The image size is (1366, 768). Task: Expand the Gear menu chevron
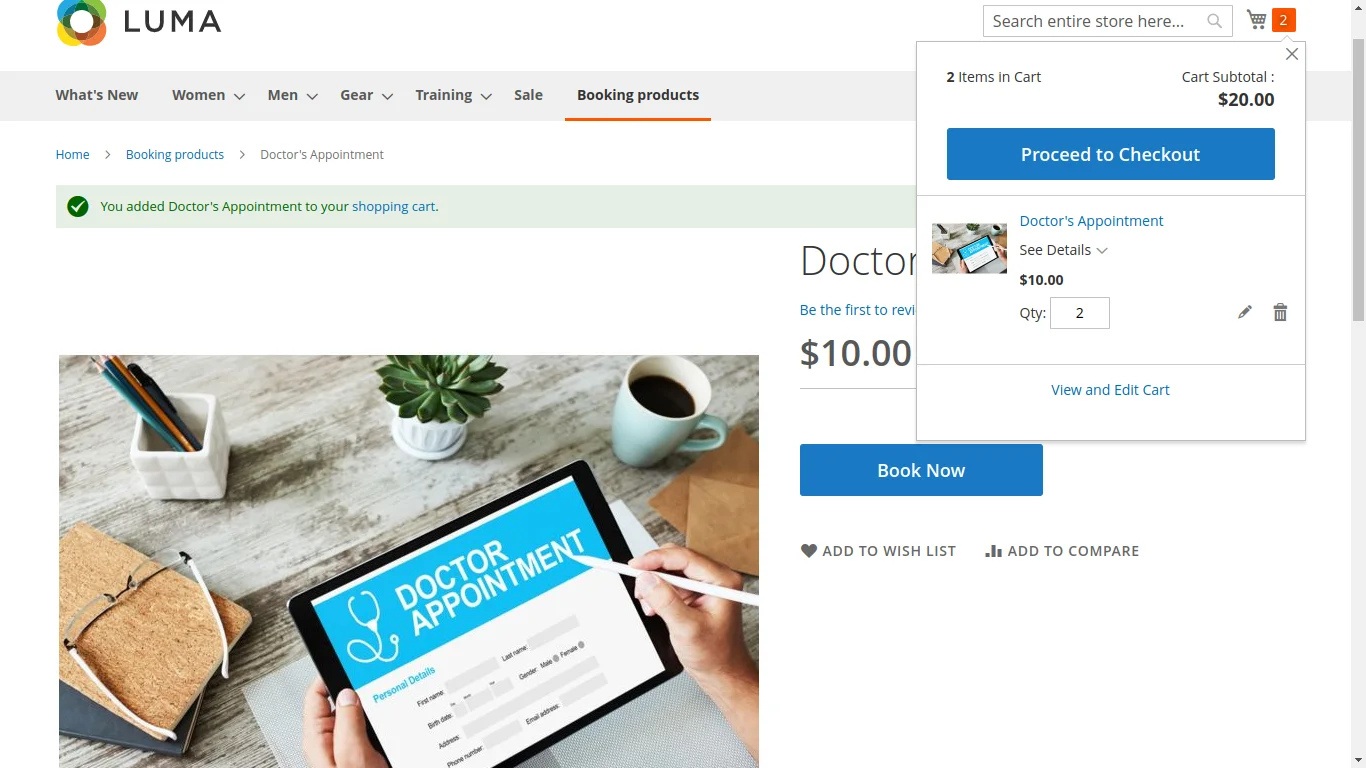pos(387,96)
